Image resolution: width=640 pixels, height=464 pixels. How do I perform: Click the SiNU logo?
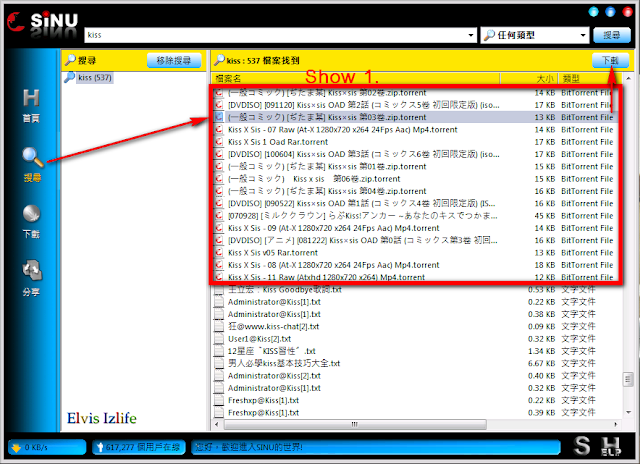pos(42,22)
